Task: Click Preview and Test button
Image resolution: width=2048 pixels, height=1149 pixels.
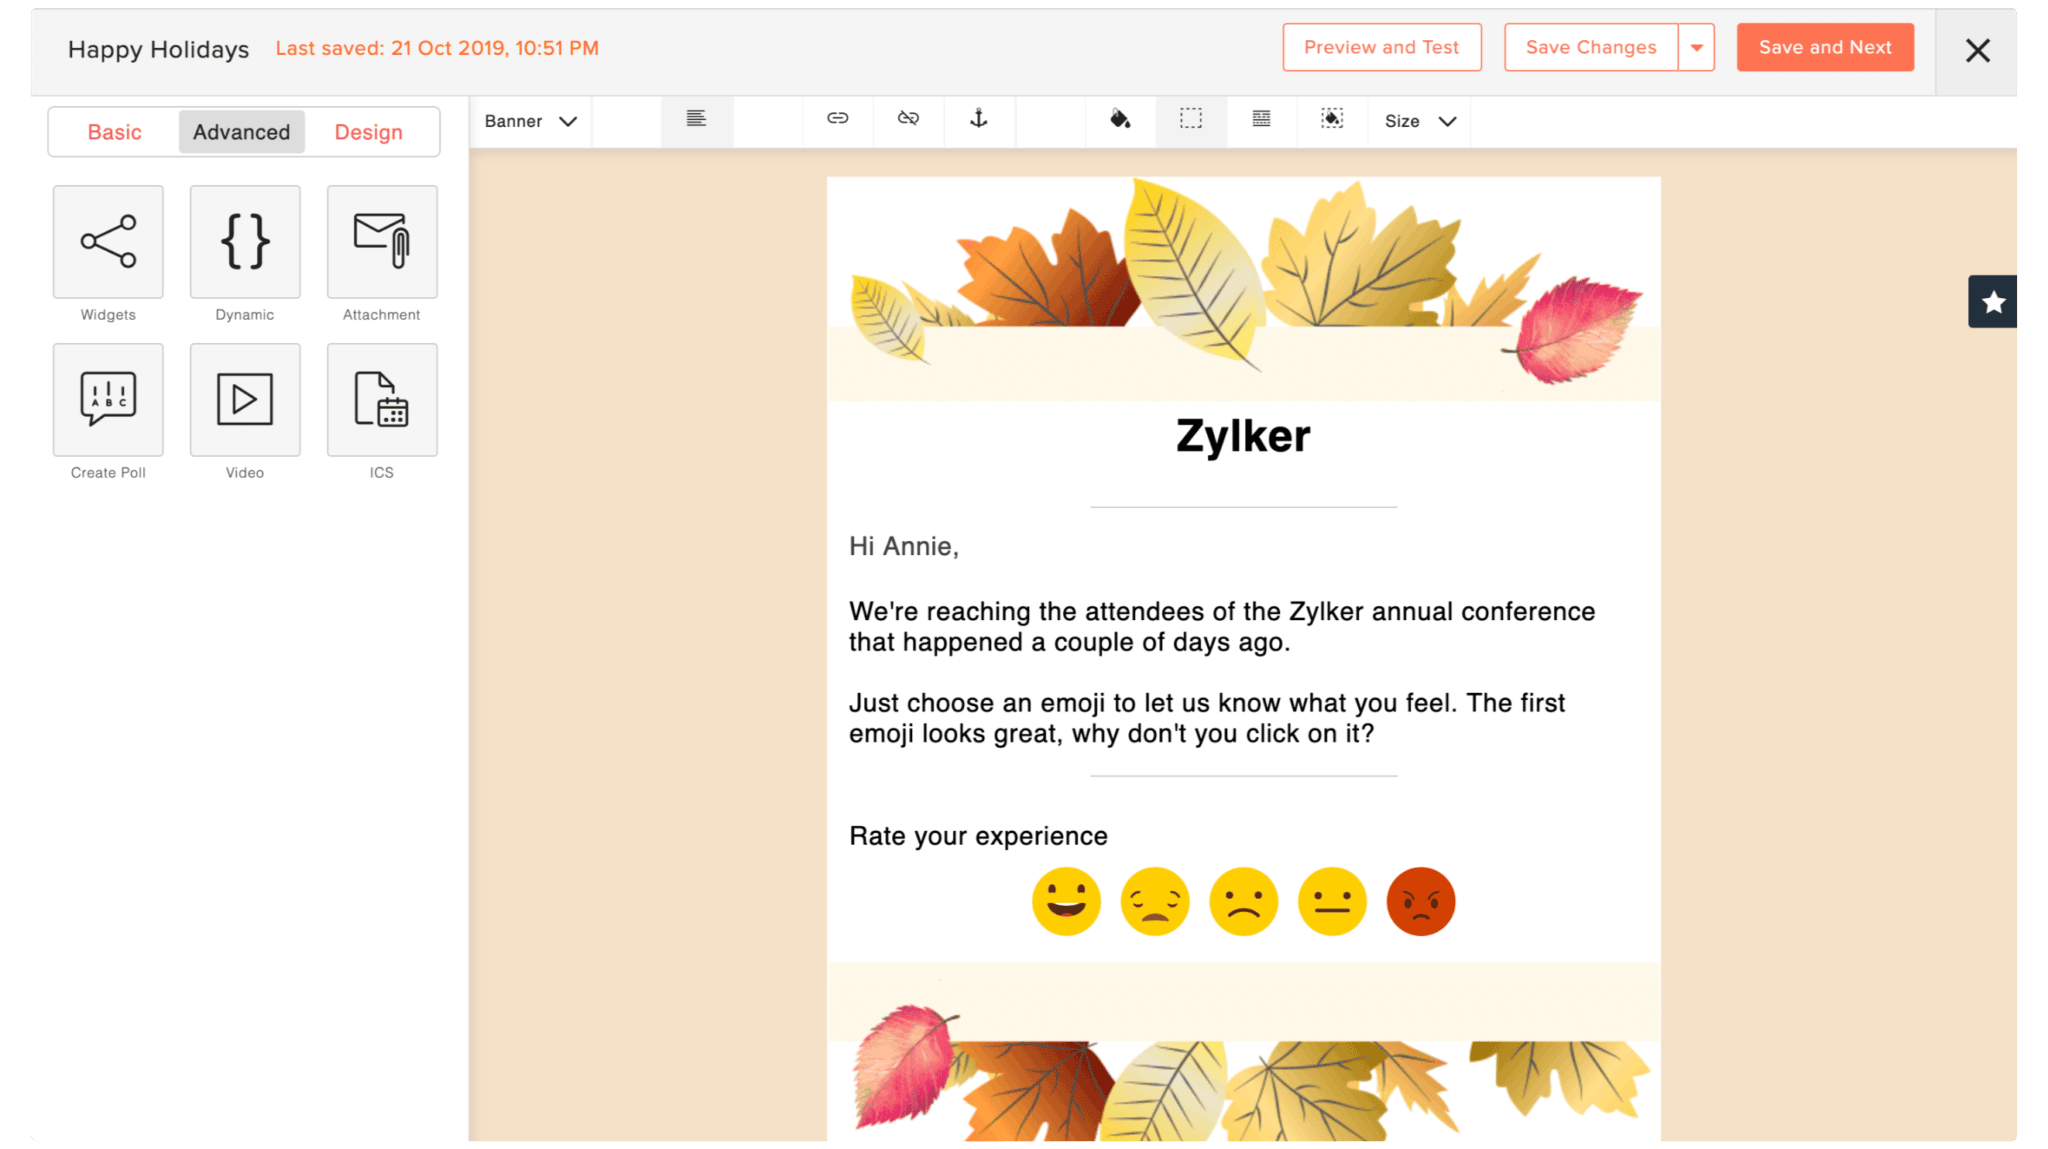Action: [1382, 47]
